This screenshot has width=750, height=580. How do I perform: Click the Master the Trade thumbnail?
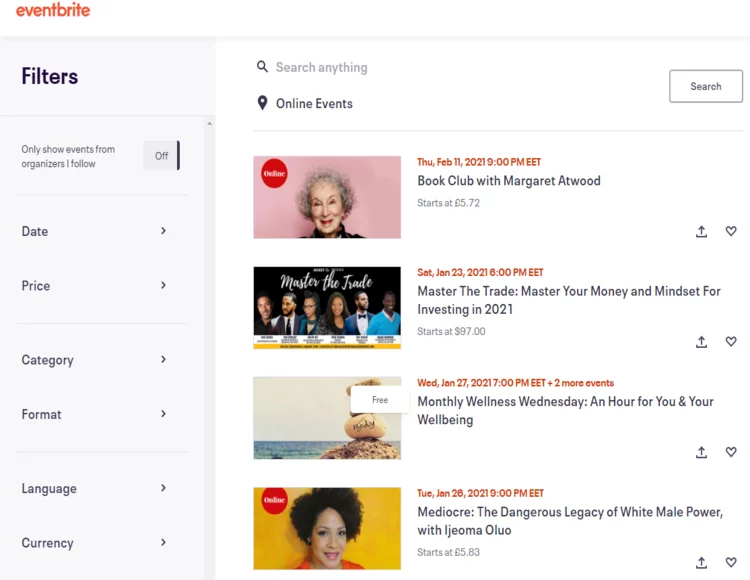327,307
